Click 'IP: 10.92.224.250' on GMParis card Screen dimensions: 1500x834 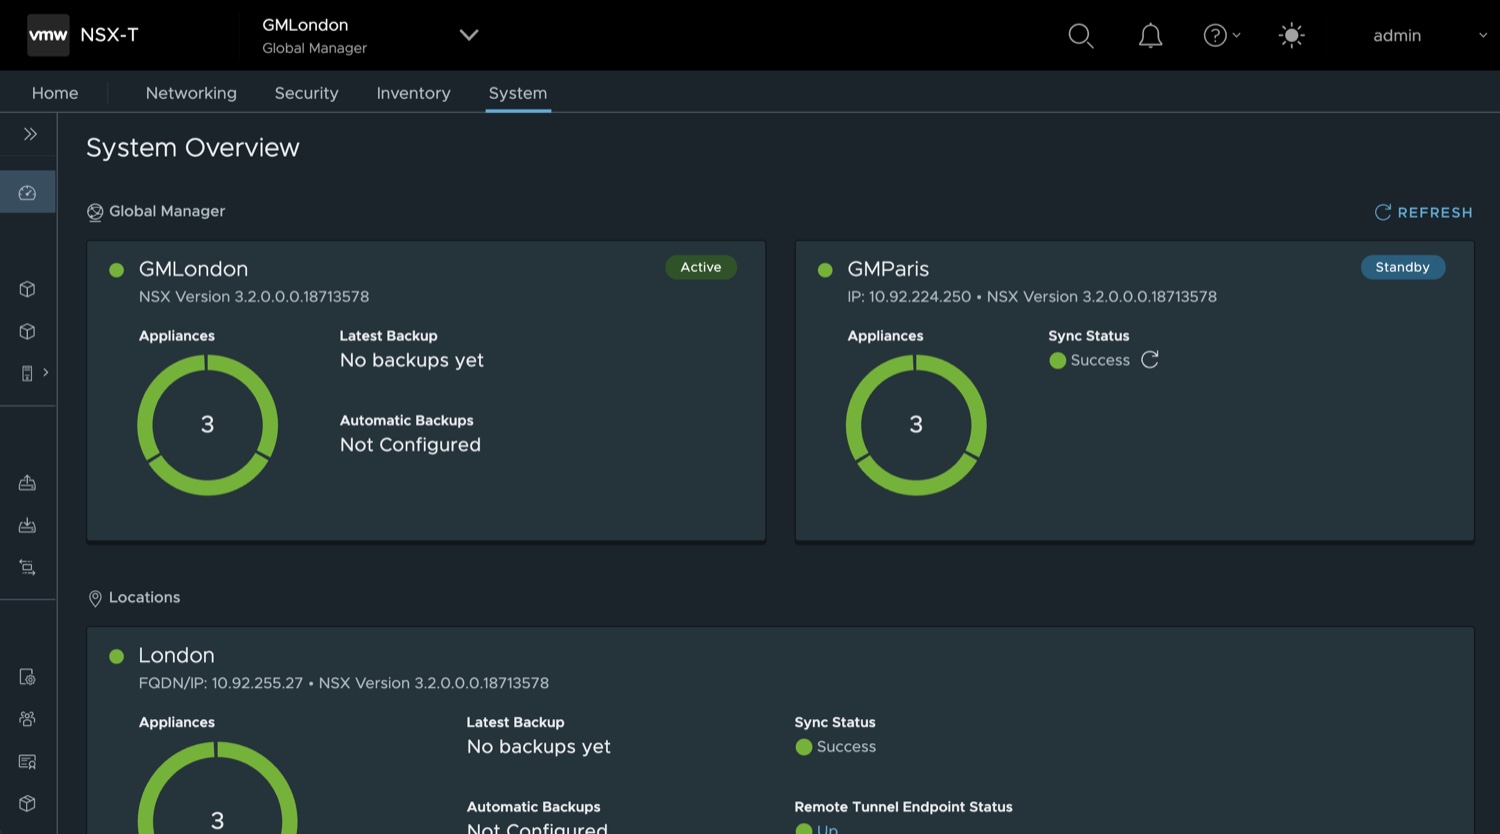point(909,297)
